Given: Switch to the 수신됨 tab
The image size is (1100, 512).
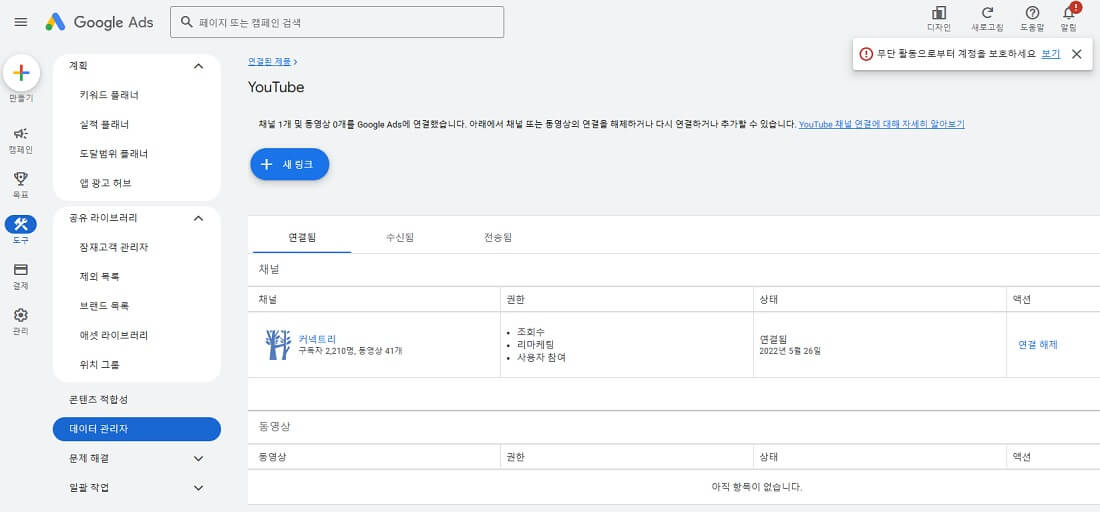Looking at the screenshot, I should pos(400,238).
